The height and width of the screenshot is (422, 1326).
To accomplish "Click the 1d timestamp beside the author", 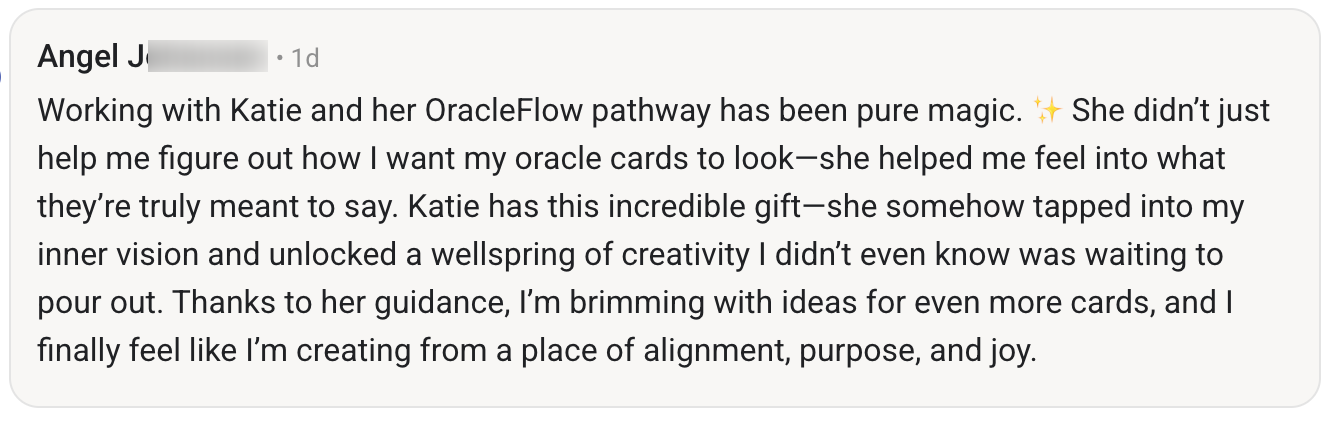I will [x=303, y=59].
